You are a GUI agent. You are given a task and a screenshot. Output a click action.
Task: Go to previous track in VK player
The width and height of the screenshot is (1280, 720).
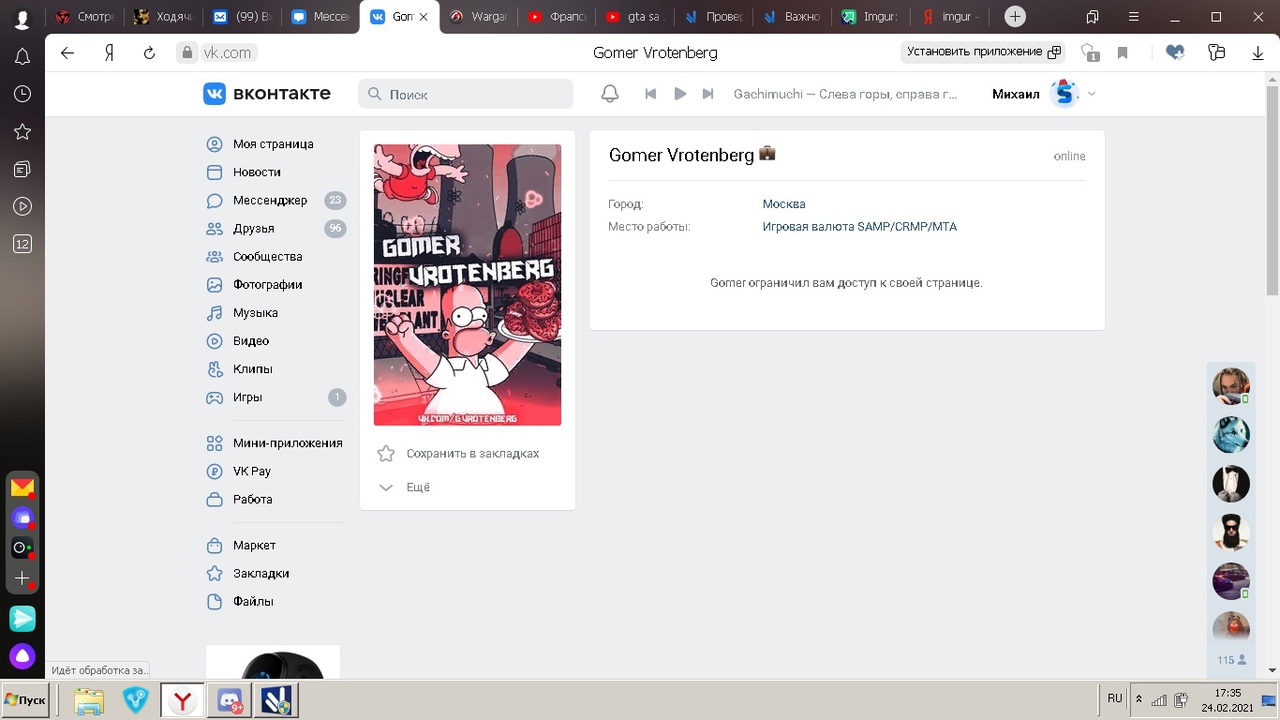650,94
